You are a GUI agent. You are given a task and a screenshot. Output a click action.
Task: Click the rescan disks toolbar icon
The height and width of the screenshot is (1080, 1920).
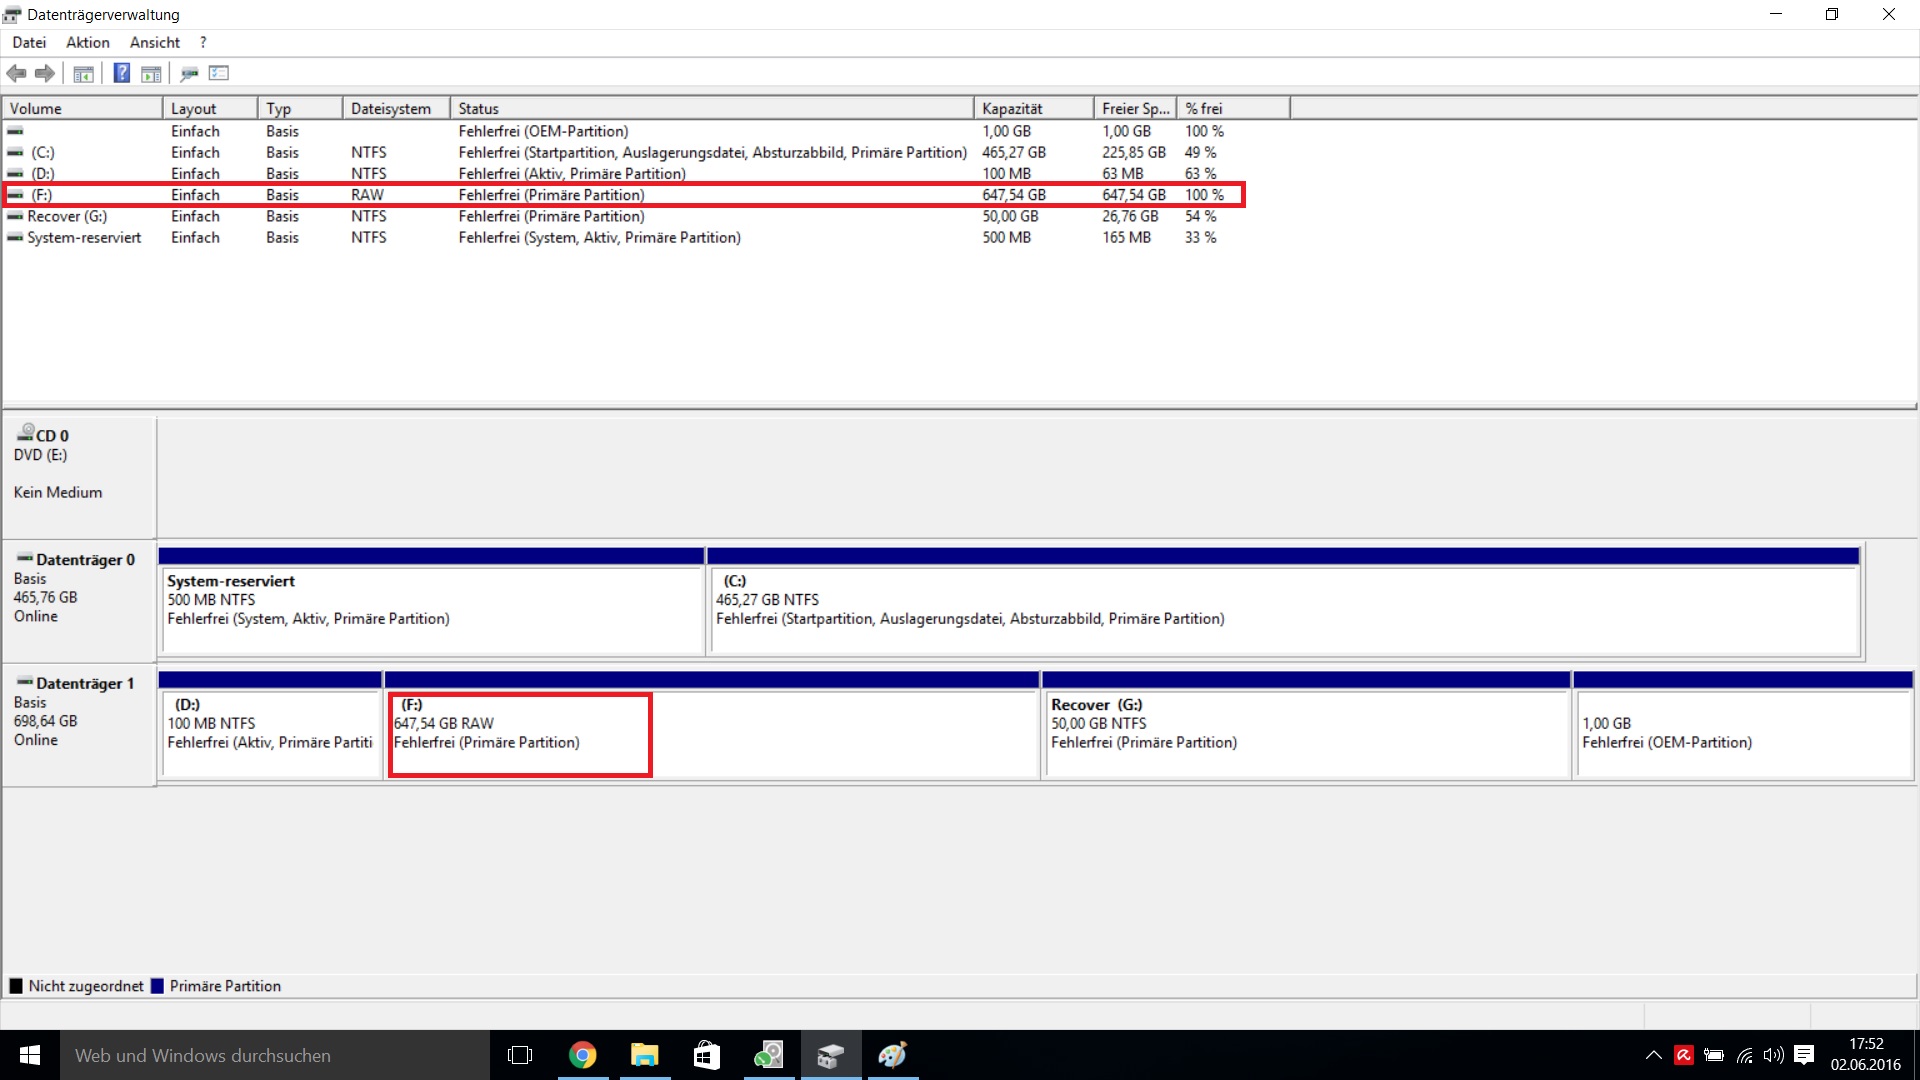pos(189,73)
